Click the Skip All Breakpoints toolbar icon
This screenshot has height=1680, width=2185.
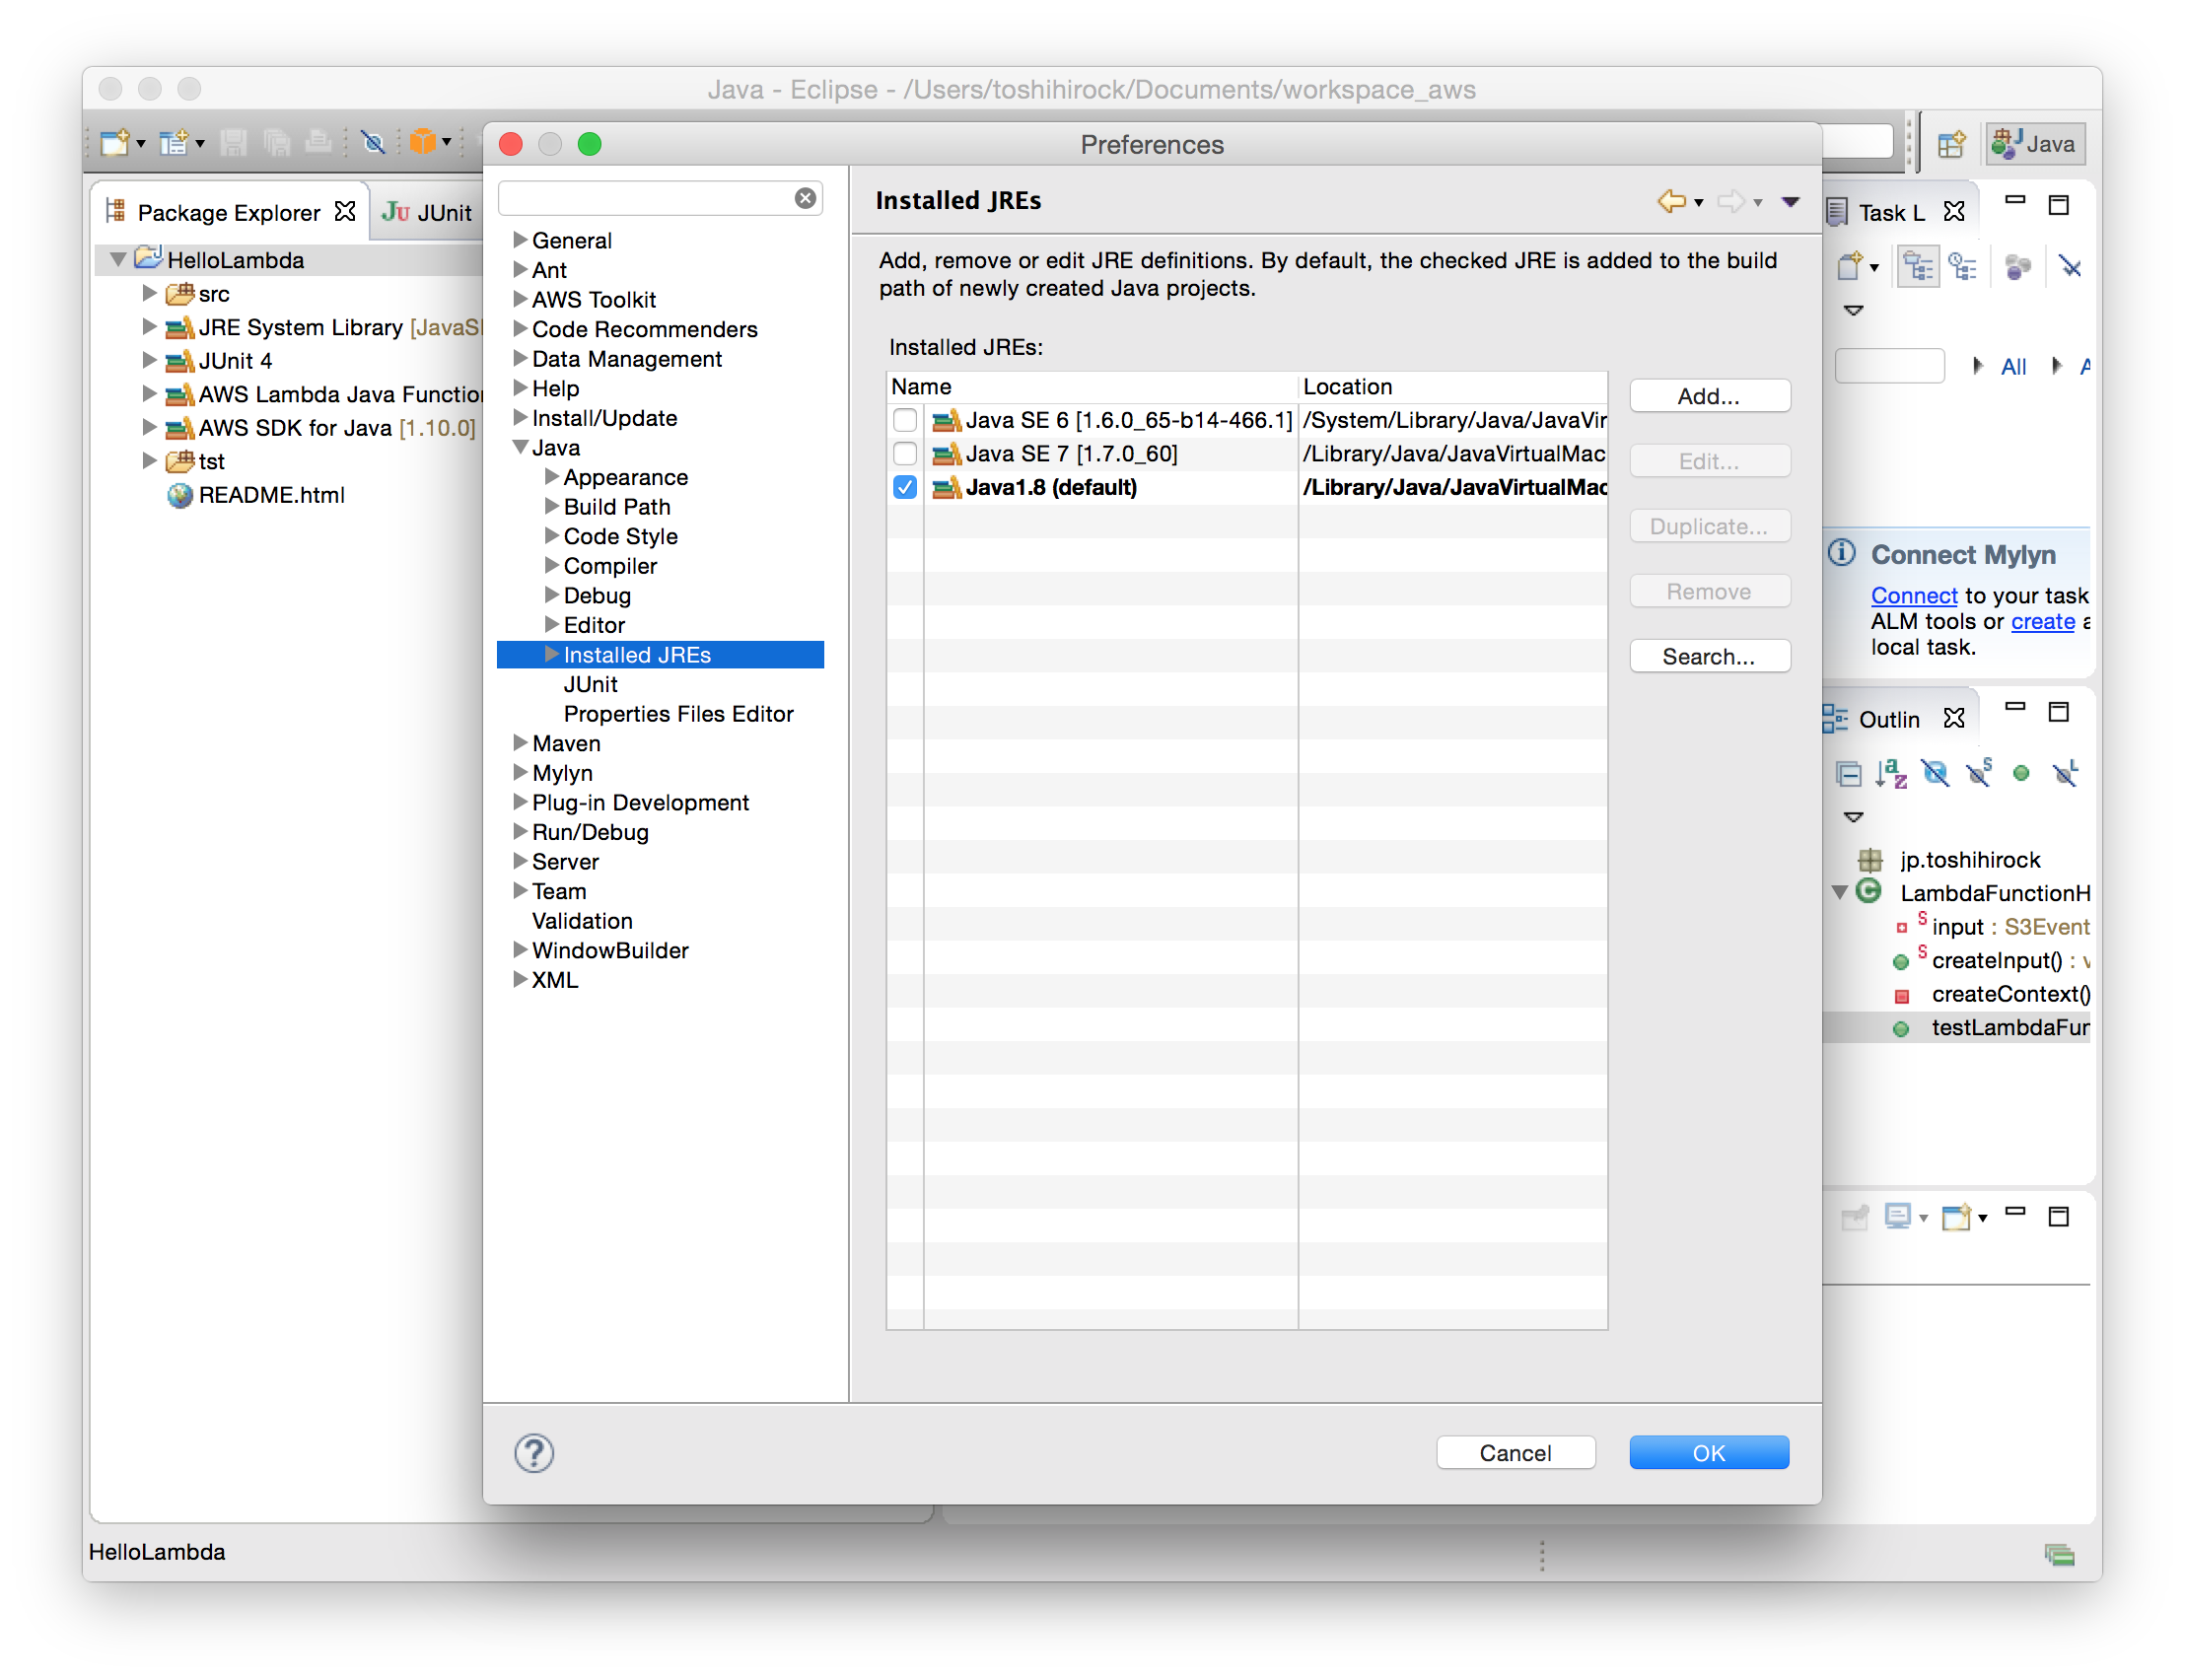[x=374, y=143]
